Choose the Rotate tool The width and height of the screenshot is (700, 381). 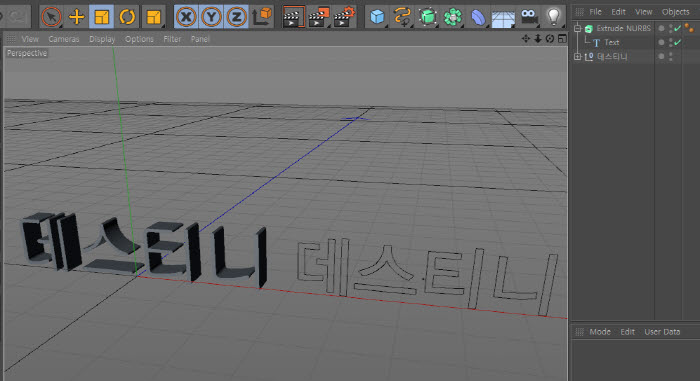(127, 17)
